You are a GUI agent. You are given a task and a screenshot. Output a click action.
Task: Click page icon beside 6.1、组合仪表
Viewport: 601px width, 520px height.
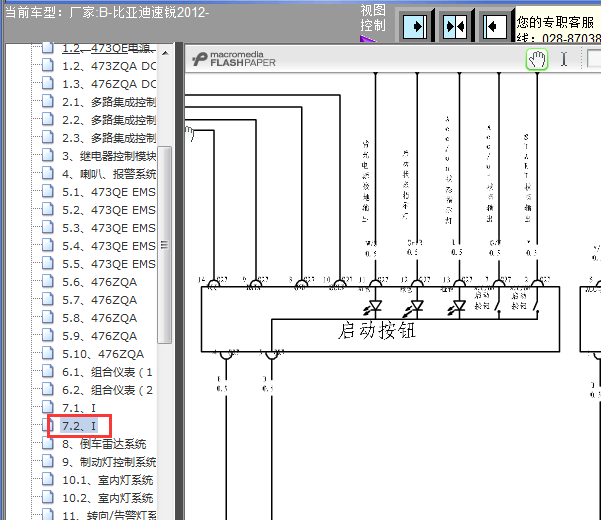(48, 371)
